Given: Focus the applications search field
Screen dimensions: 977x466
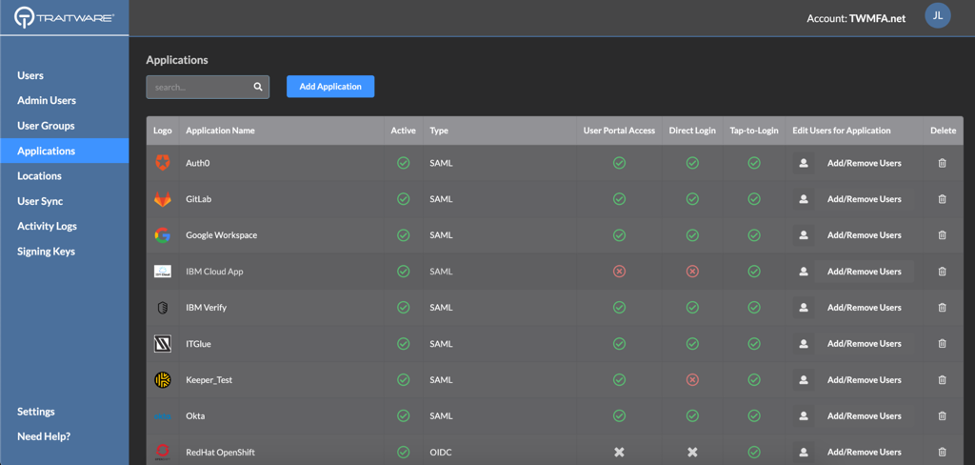Looking at the screenshot, I should (x=207, y=87).
